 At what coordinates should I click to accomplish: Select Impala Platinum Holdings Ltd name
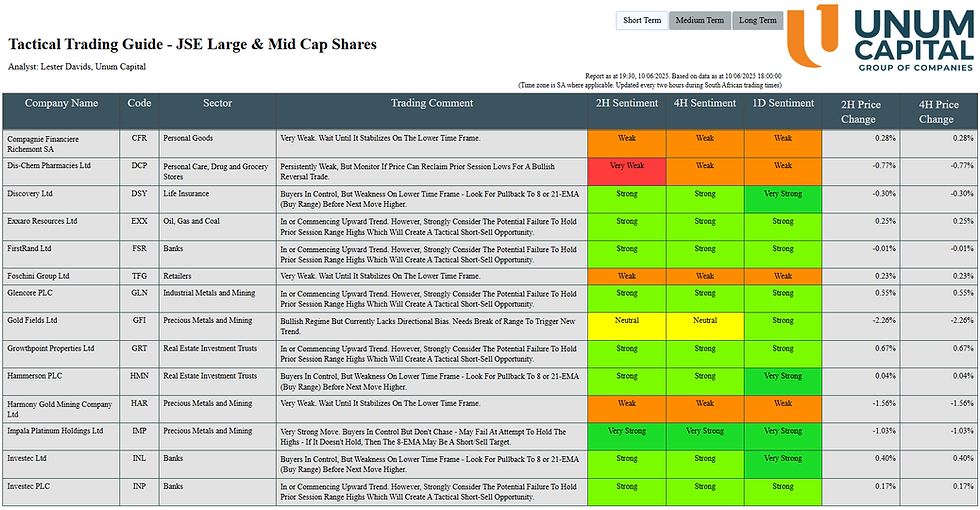(55, 431)
